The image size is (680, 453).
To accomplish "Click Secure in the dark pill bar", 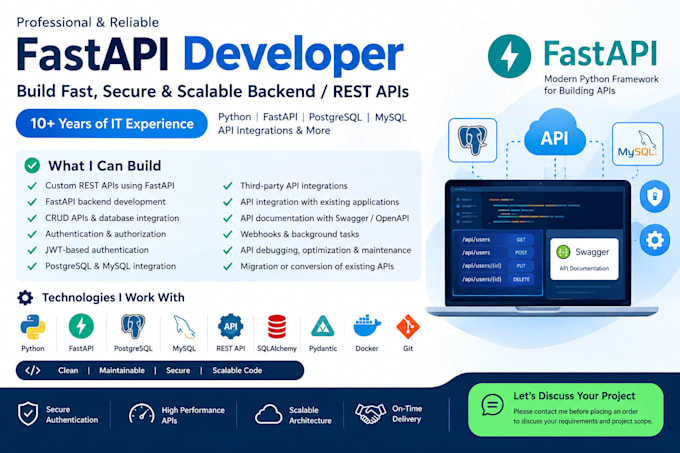I will coord(178,370).
